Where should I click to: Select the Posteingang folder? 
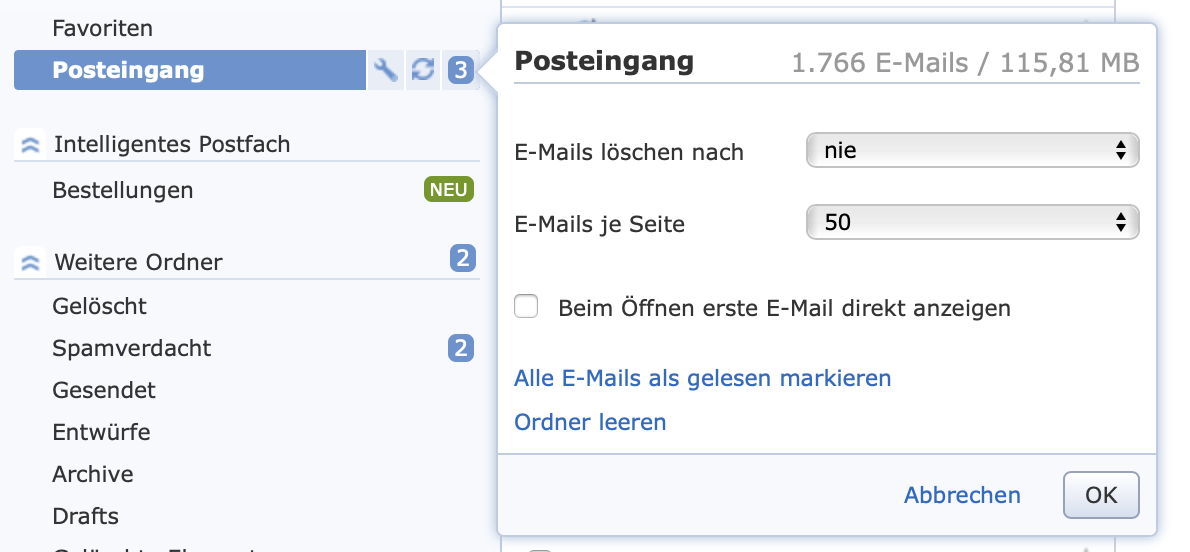pyautogui.click(x=128, y=70)
